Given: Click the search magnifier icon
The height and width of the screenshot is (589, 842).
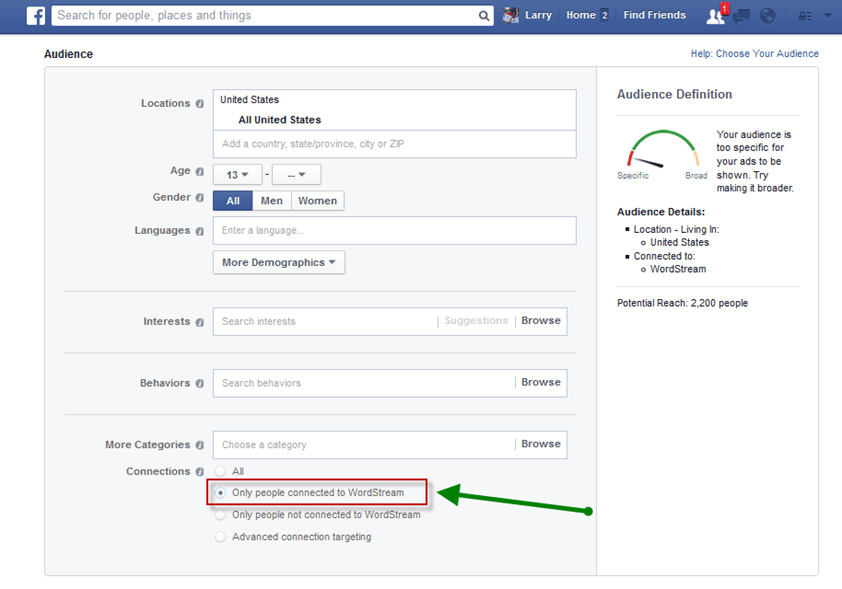Looking at the screenshot, I should point(484,16).
